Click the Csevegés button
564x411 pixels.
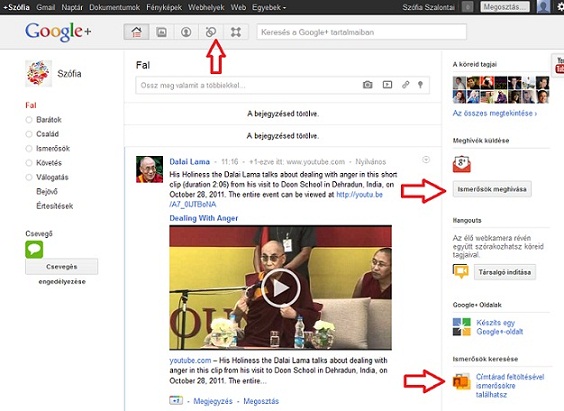62,267
